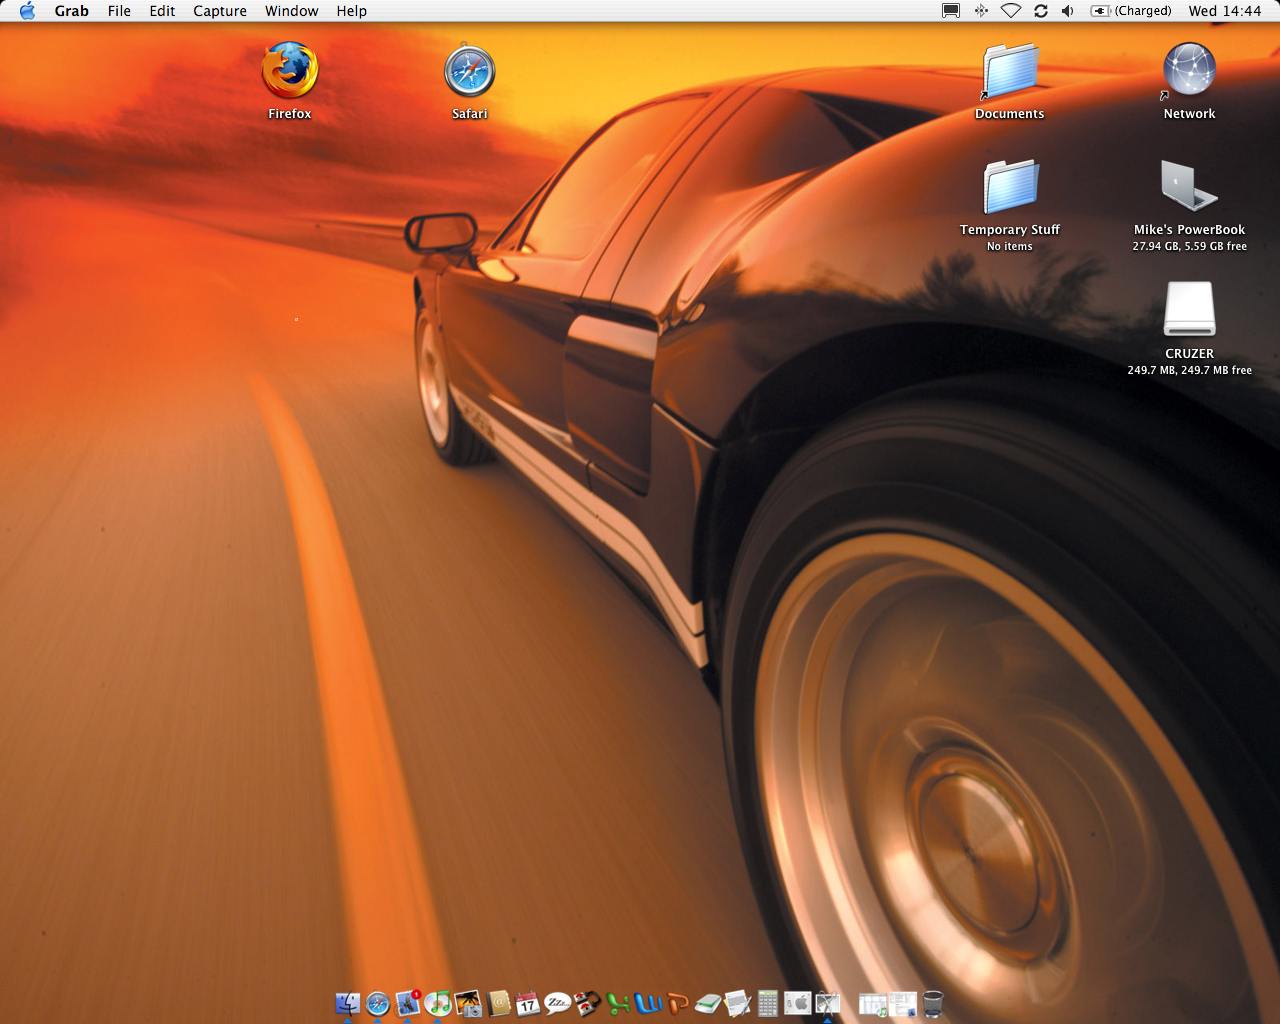The height and width of the screenshot is (1024, 1280).
Task: Click the Excel icon in the Dock
Action: tap(618, 1003)
